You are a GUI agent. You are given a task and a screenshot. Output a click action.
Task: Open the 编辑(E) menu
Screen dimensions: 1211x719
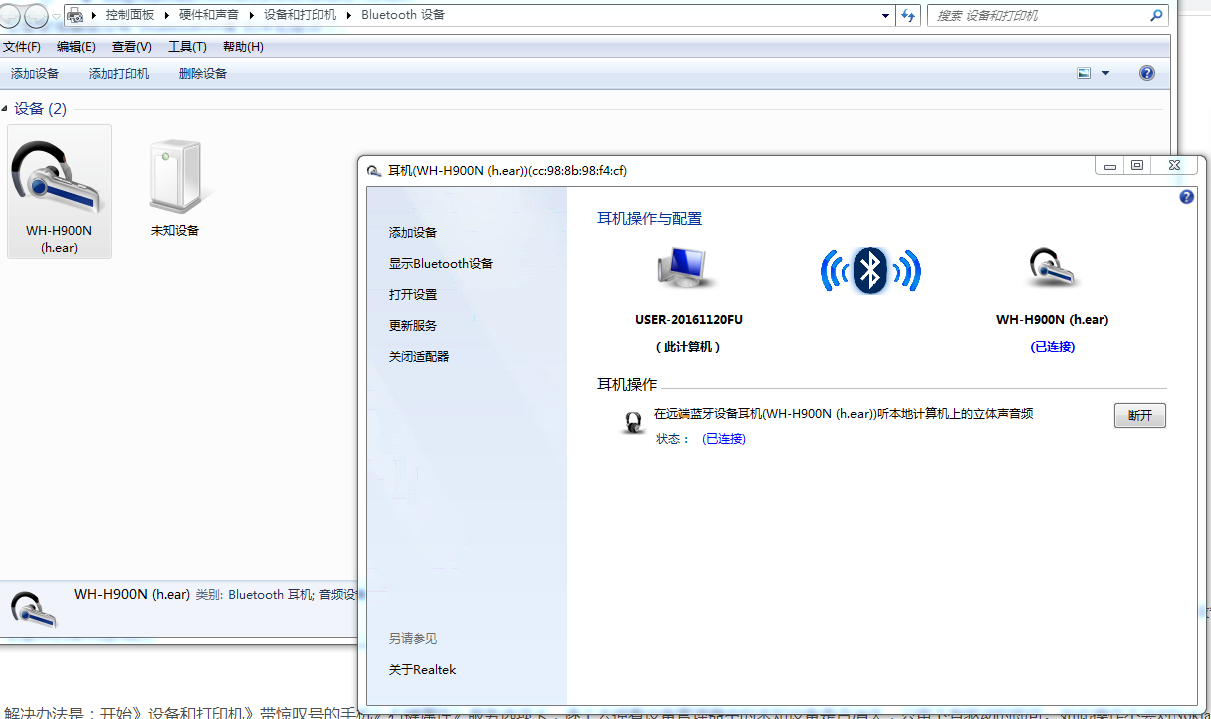click(x=76, y=47)
